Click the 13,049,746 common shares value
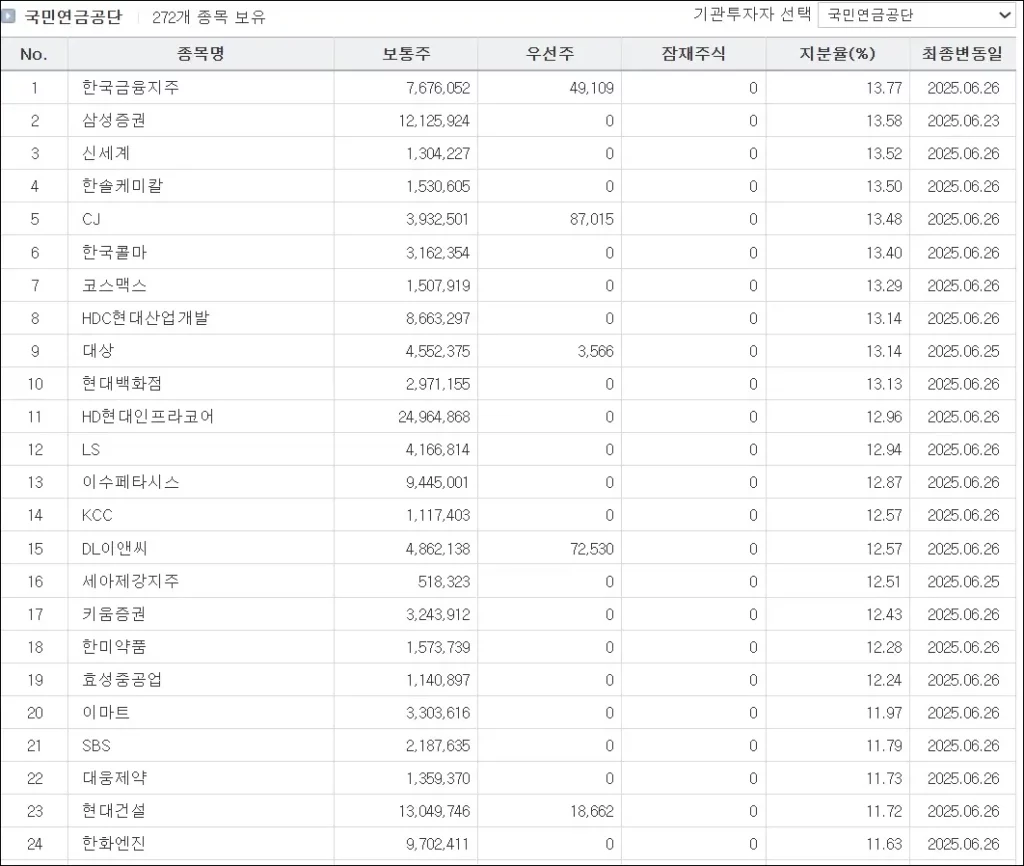This screenshot has height=866, width=1024. pyautogui.click(x=434, y=811)
